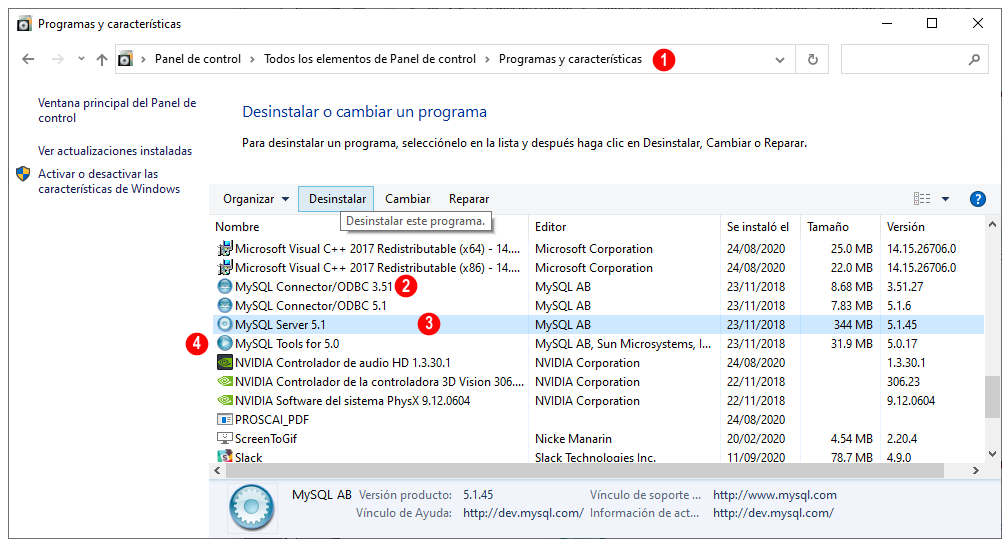Go back with the navigation arrow
This screenshot has height=547, width=1008.
tap(28, 59)
